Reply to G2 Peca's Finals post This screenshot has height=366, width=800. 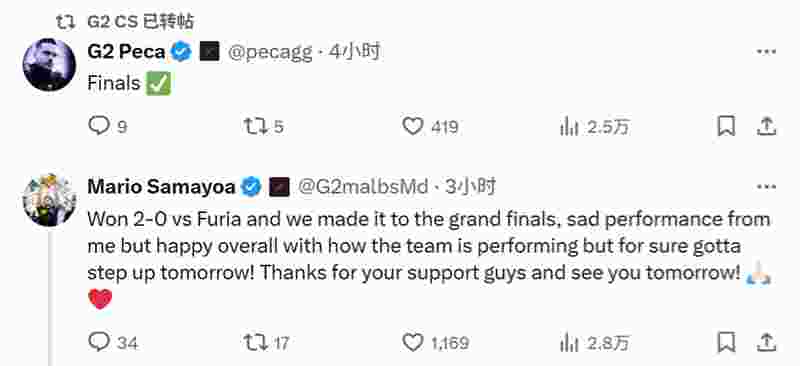coord(107,126)
